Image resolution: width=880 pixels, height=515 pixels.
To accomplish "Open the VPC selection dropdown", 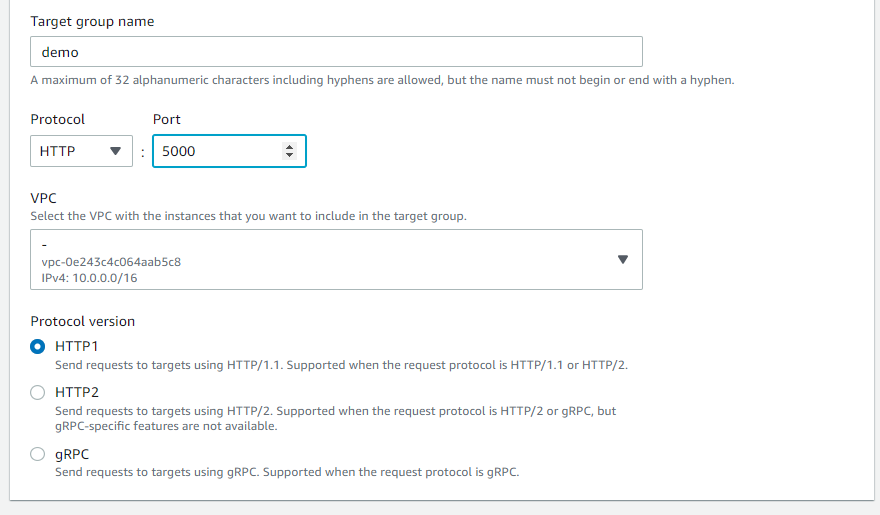I will click(x=336, y=259).
